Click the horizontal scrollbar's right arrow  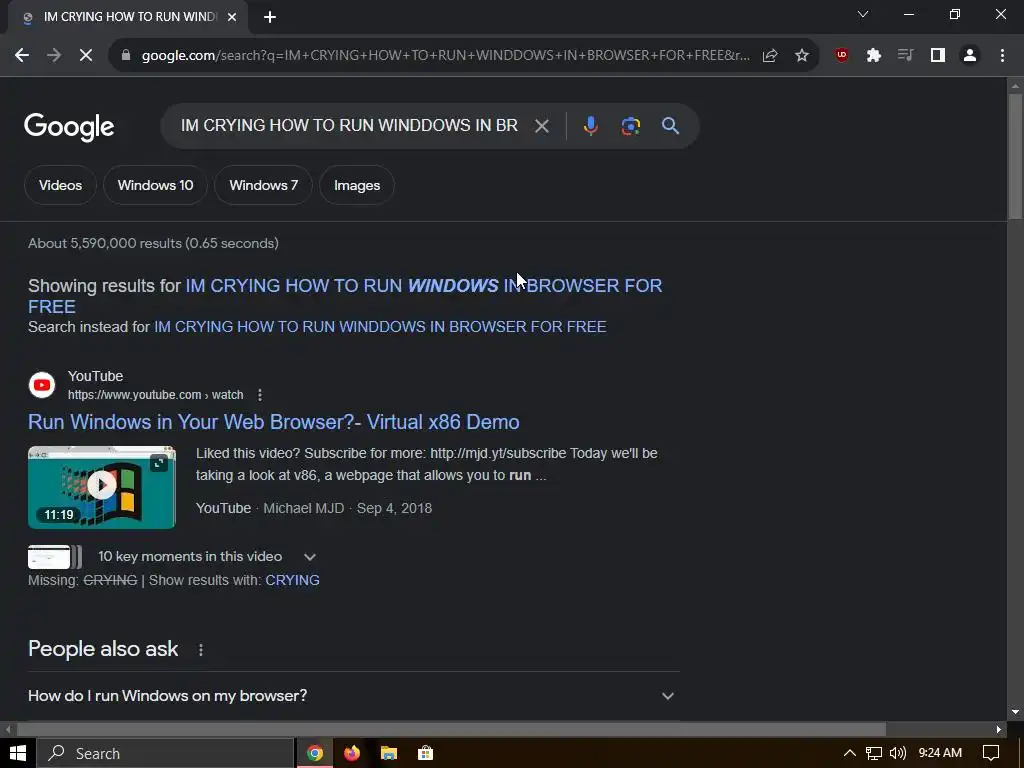[999, 729]
